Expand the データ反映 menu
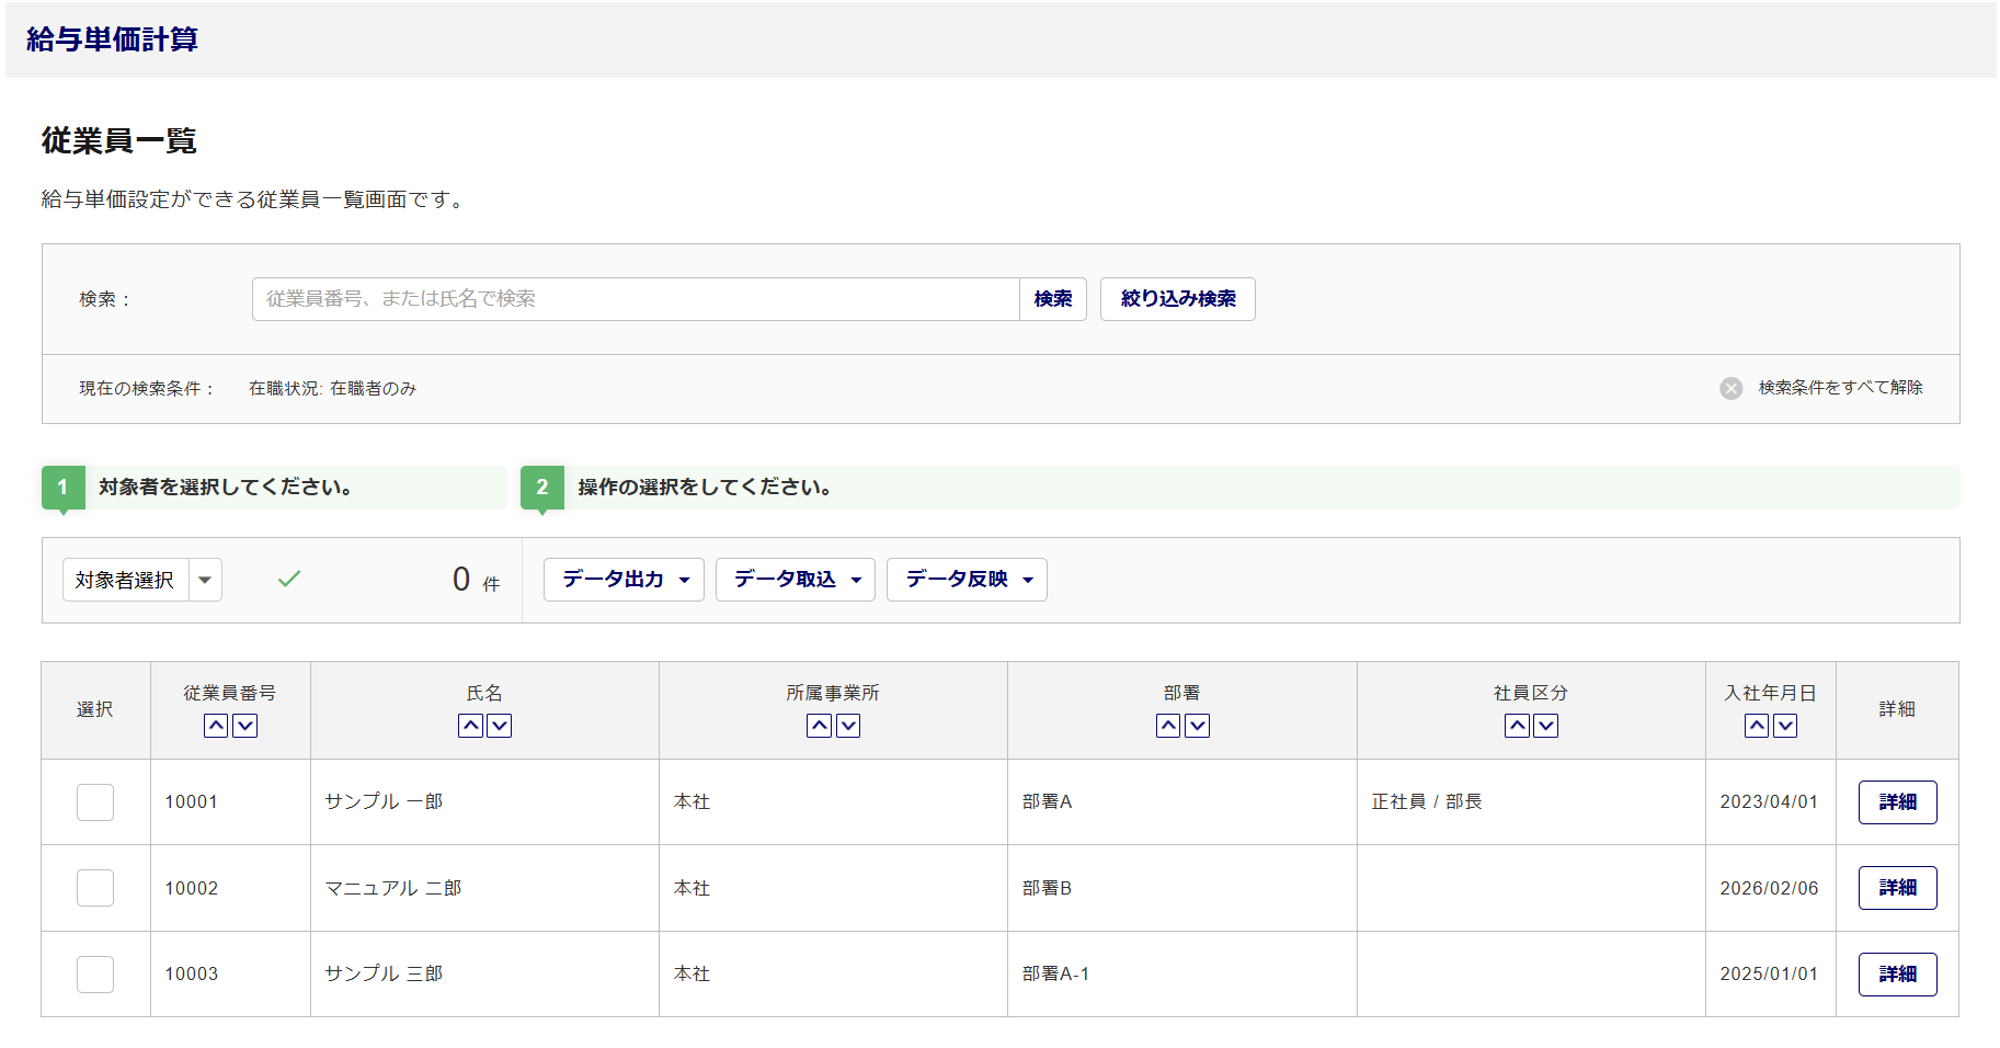Image resolution: width=2000 pixels, height=1048 pixels. (x=967, y=580)
